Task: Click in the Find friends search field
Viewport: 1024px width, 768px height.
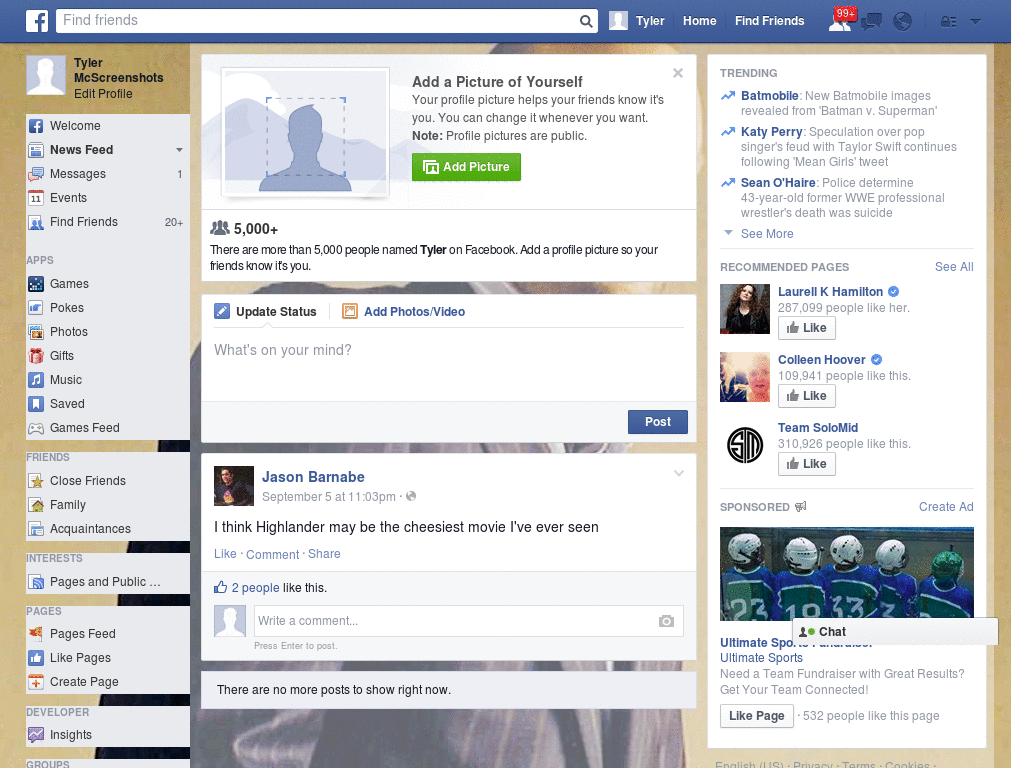Action: coord(317,21)
